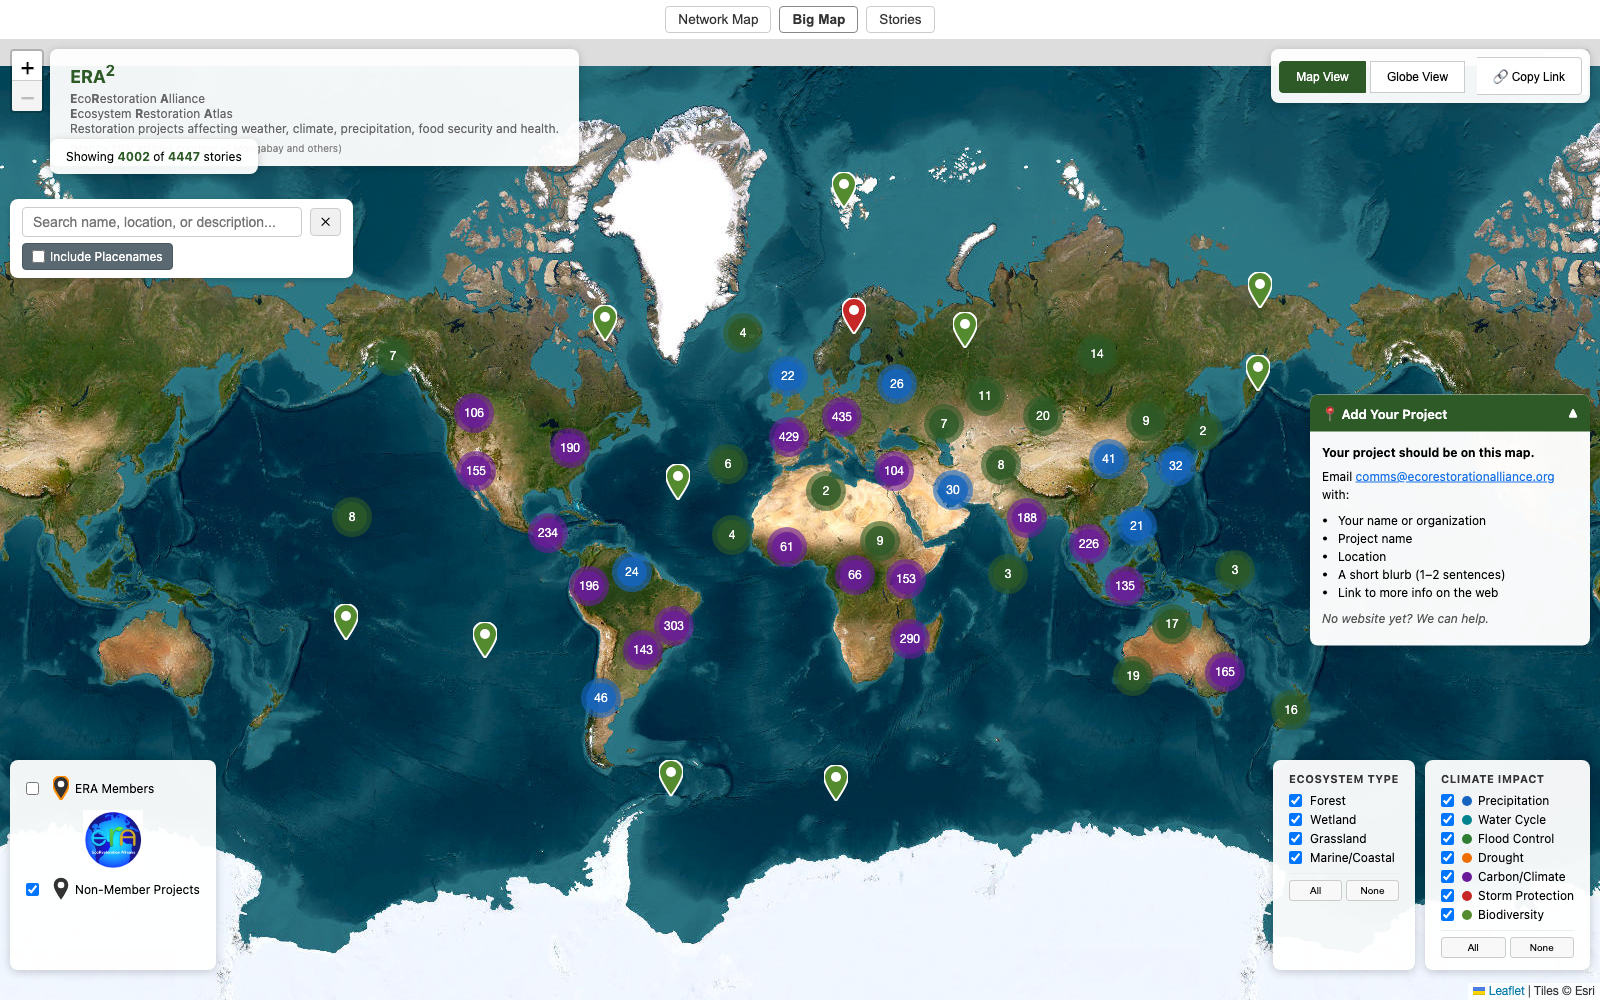This screenshot has height=1000, width=1600.
Task: Focus the search name or location field
Action: [x=162, y=222]
